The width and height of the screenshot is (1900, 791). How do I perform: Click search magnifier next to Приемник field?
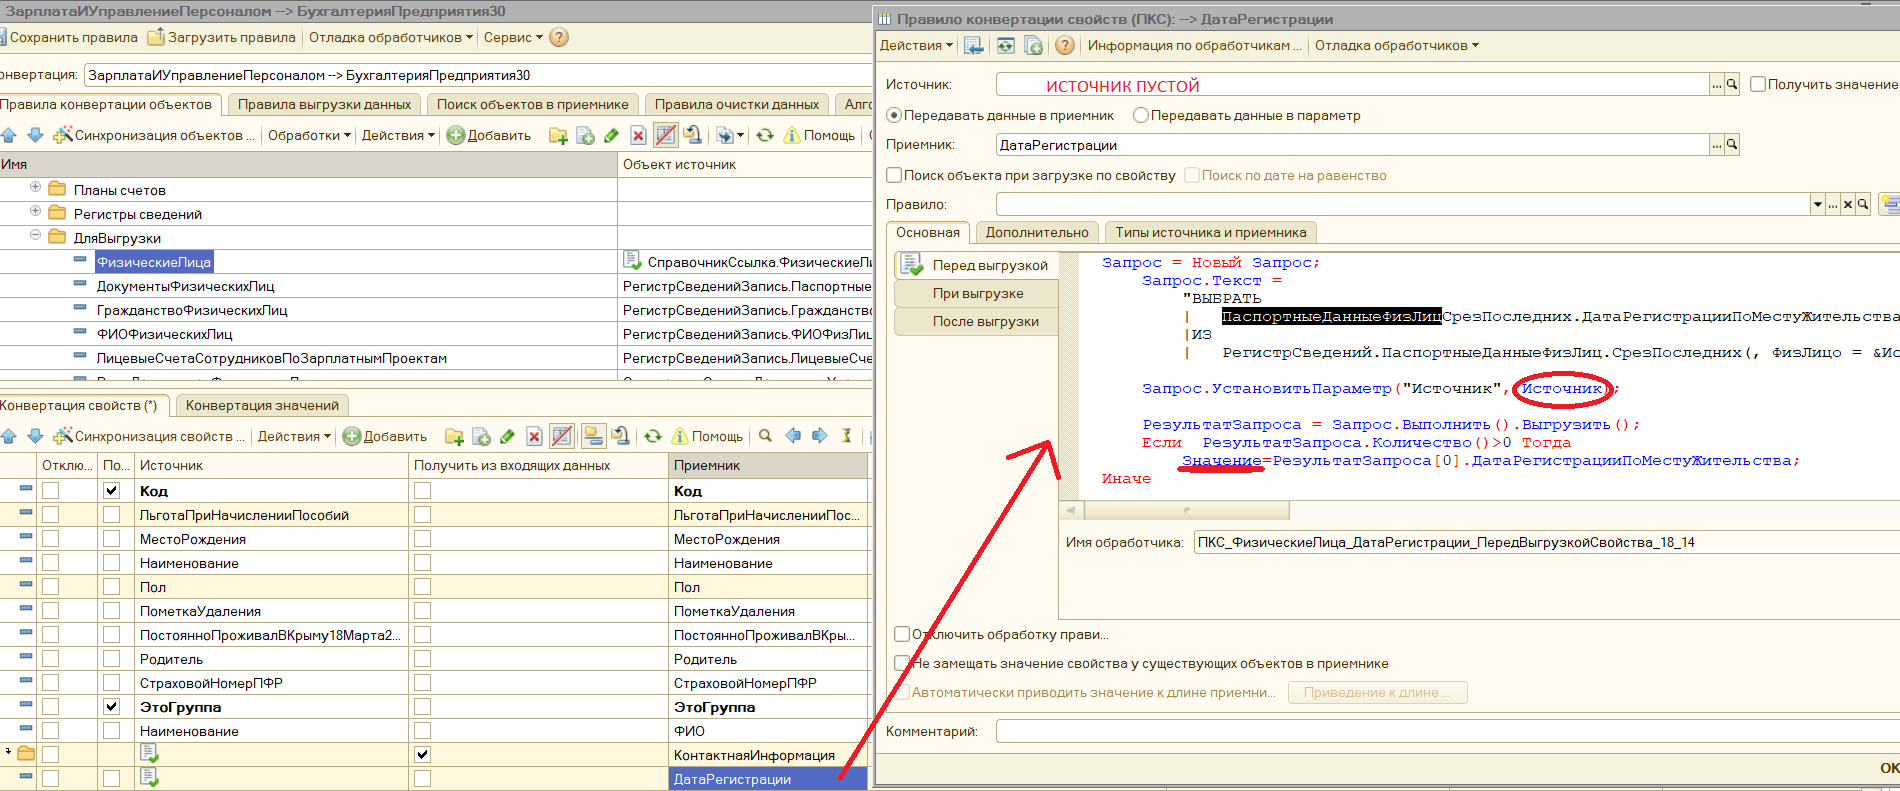[1732, 145]
